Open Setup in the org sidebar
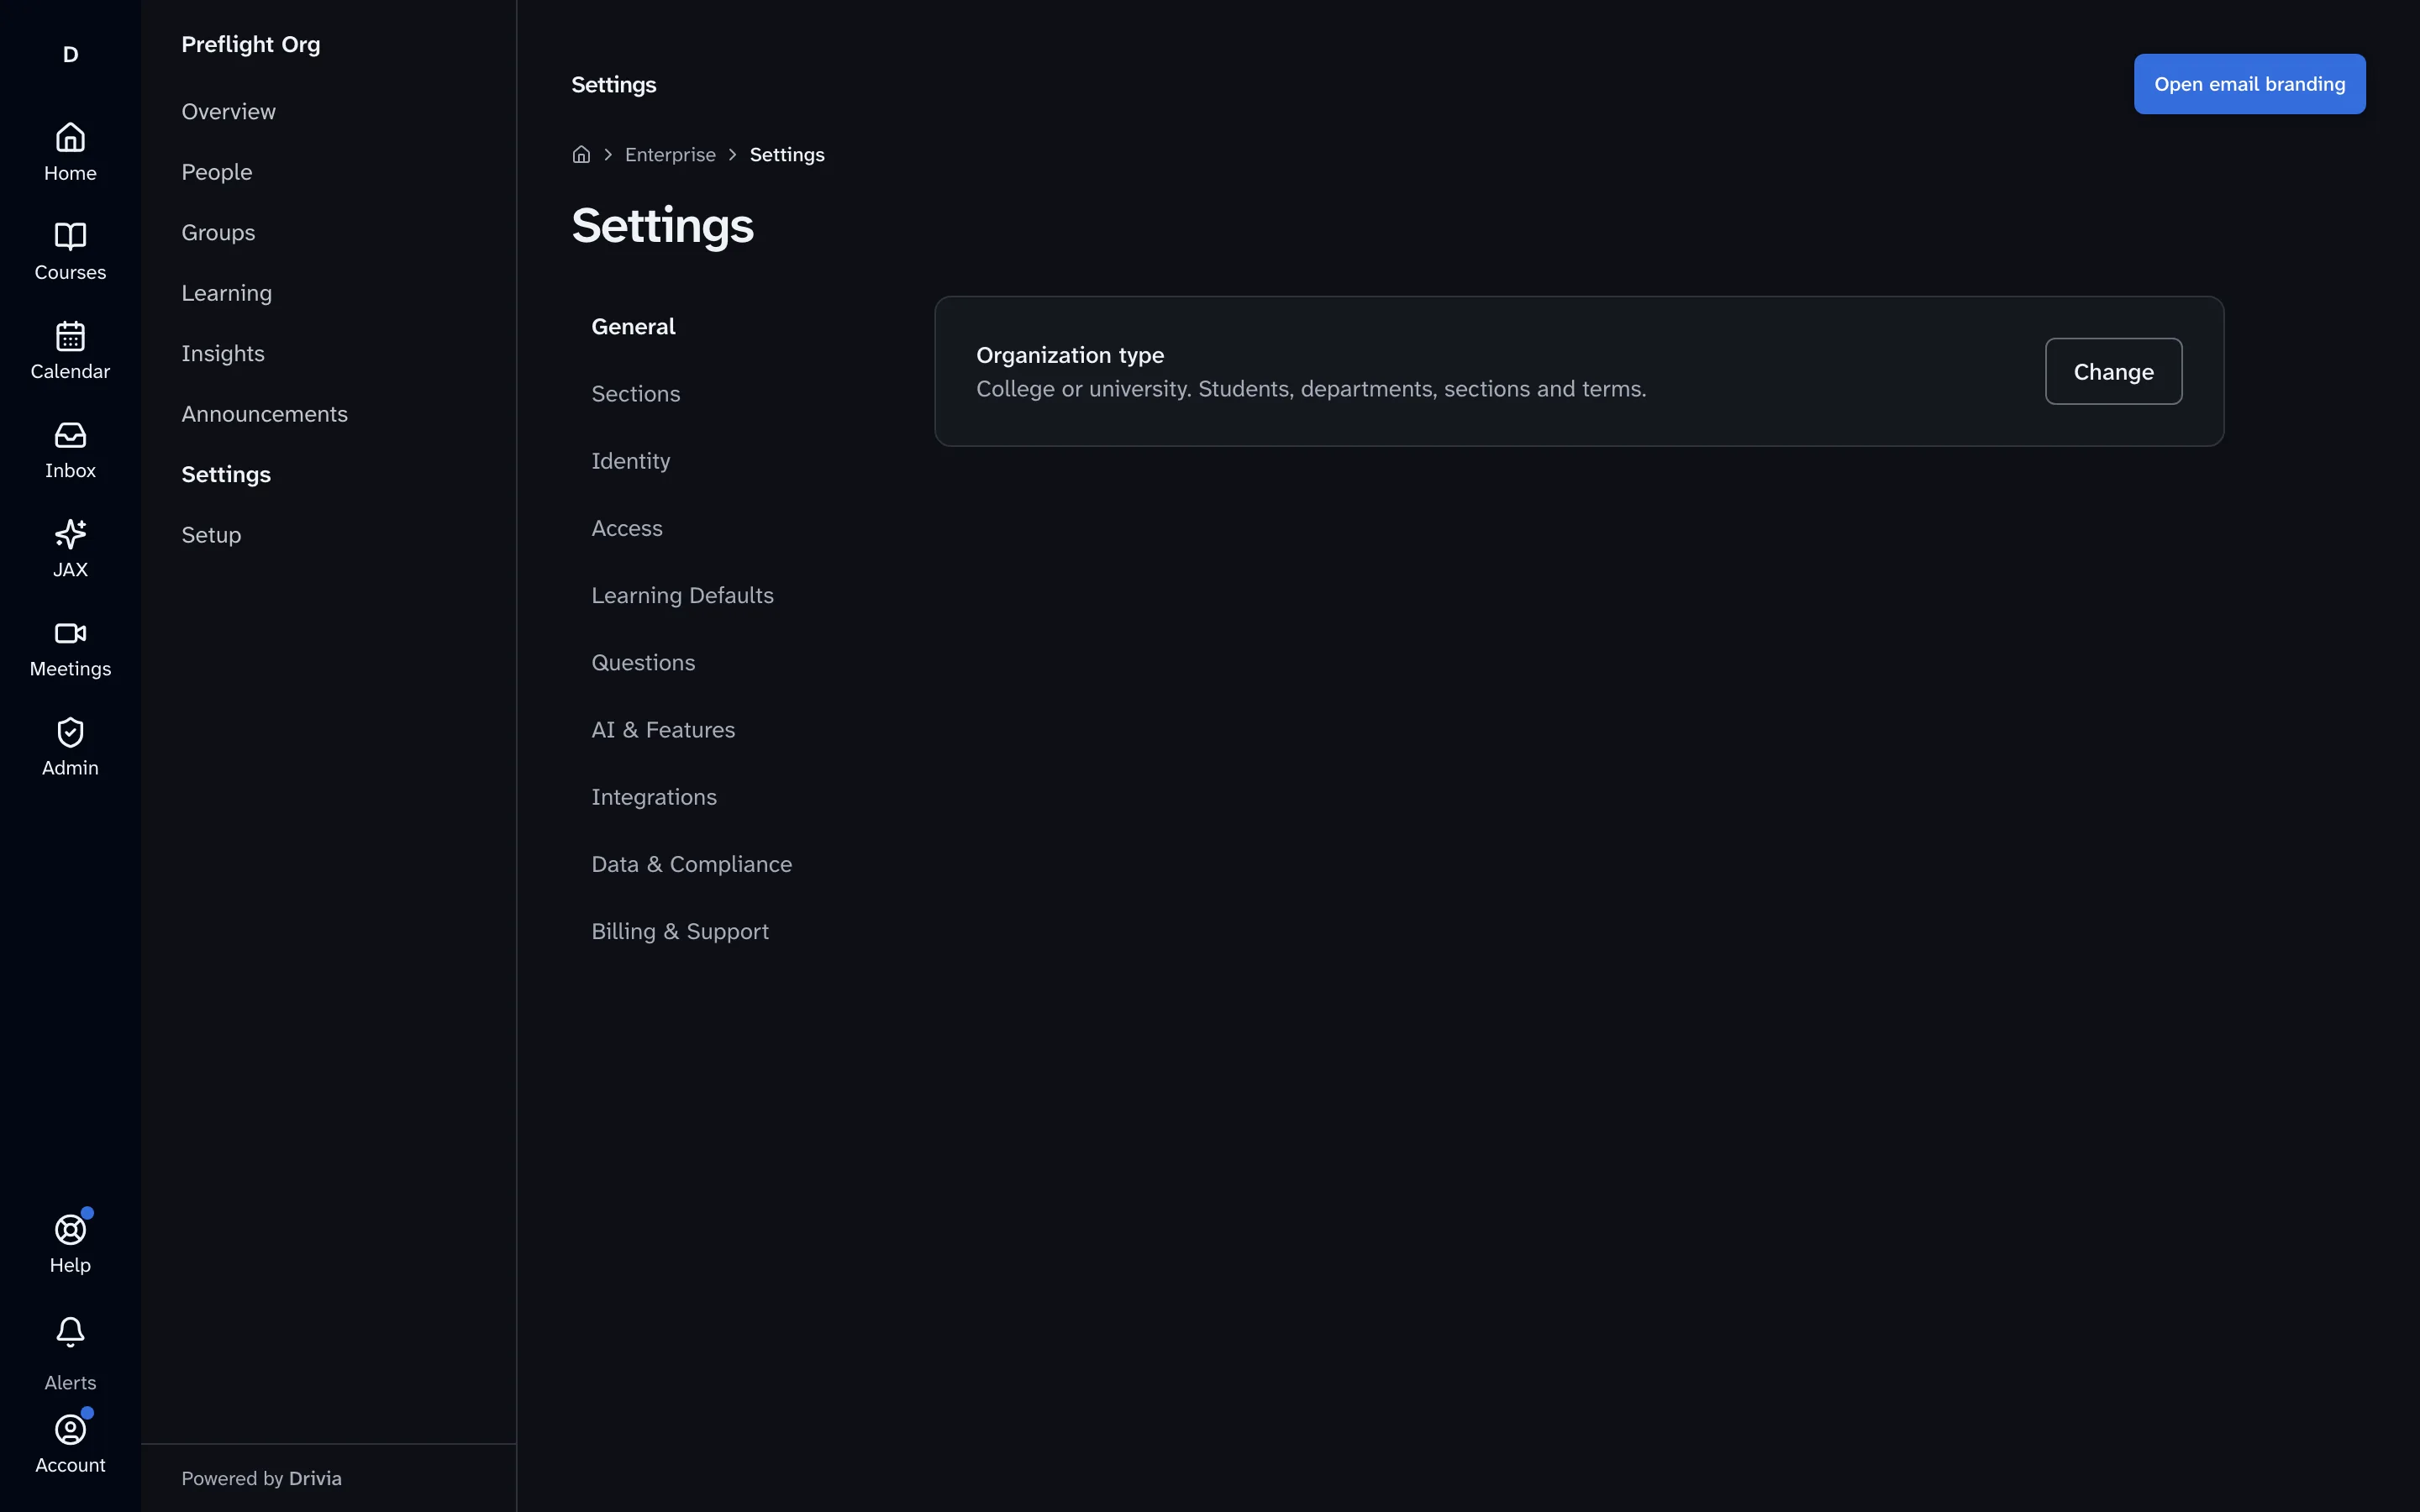The width and height of the screenshot is (2420, 1512). [x=211, y=535]
